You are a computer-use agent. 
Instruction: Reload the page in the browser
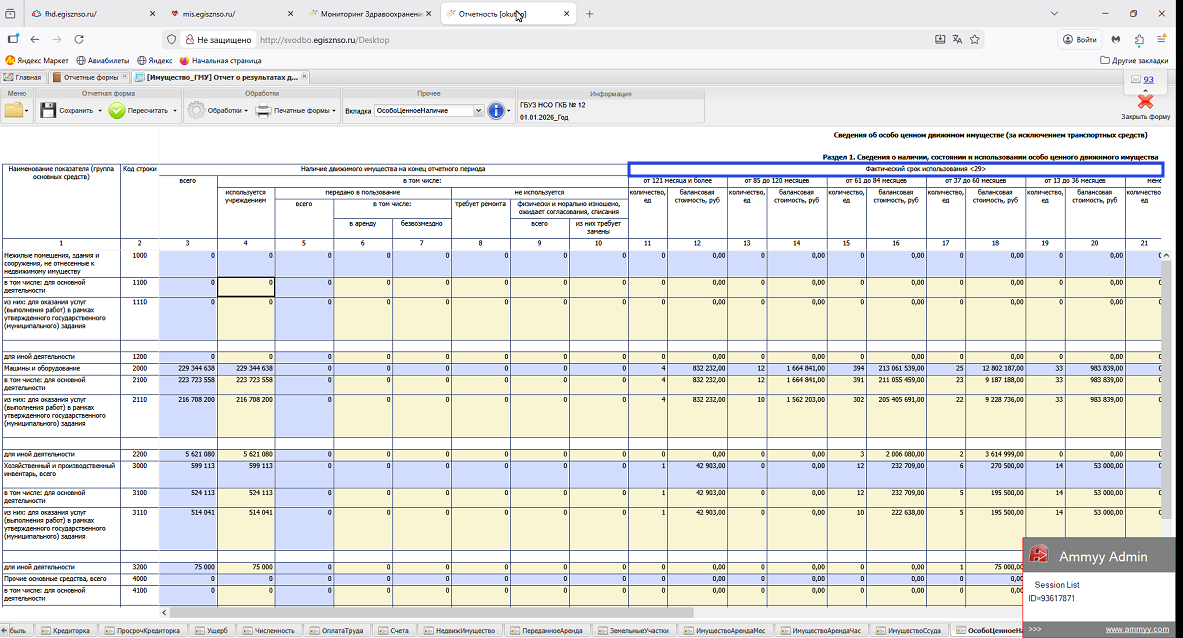[78, 39]
